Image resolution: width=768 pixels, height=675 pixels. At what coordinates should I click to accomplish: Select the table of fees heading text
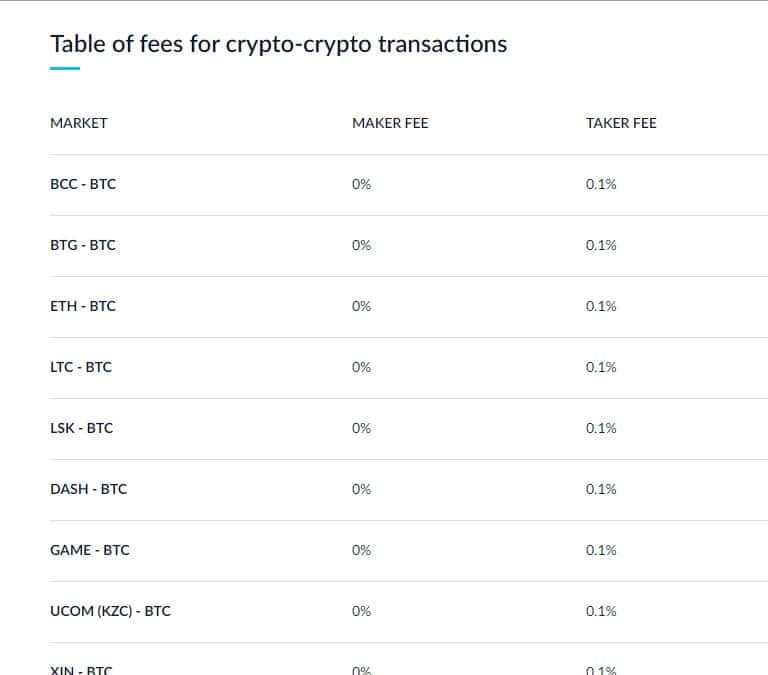[278, 44]
